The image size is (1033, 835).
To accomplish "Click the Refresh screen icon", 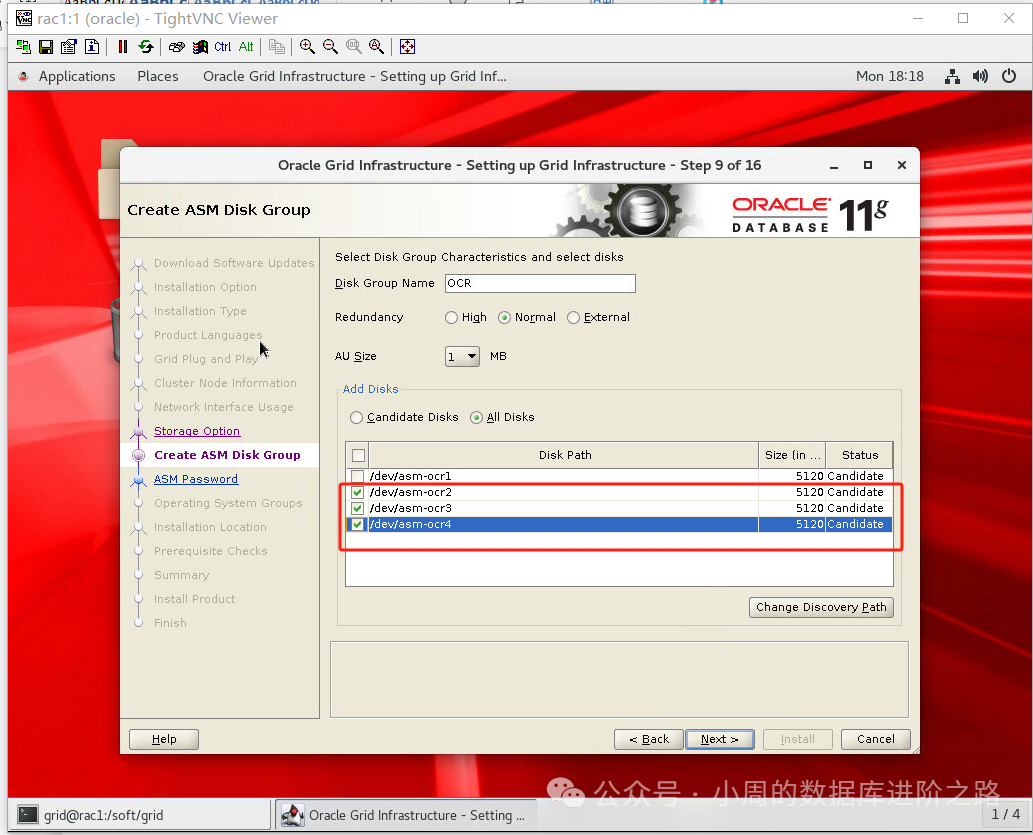I will (x=146, y=47).
